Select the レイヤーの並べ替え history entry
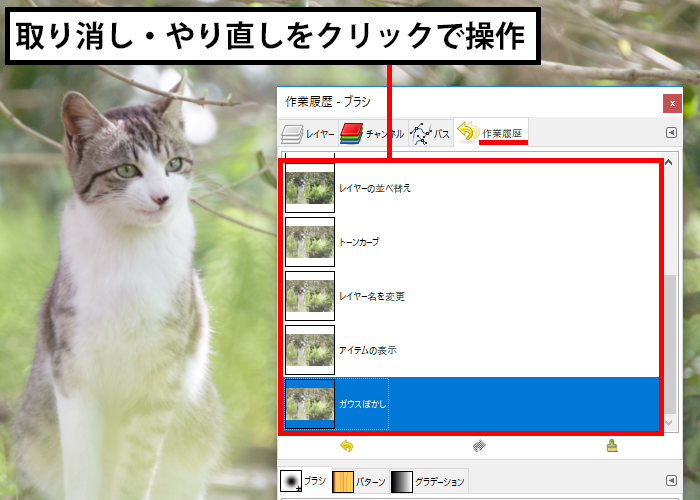Image resolution: width=700 pixels, height=500 pixels. click(x=471, y=188)
